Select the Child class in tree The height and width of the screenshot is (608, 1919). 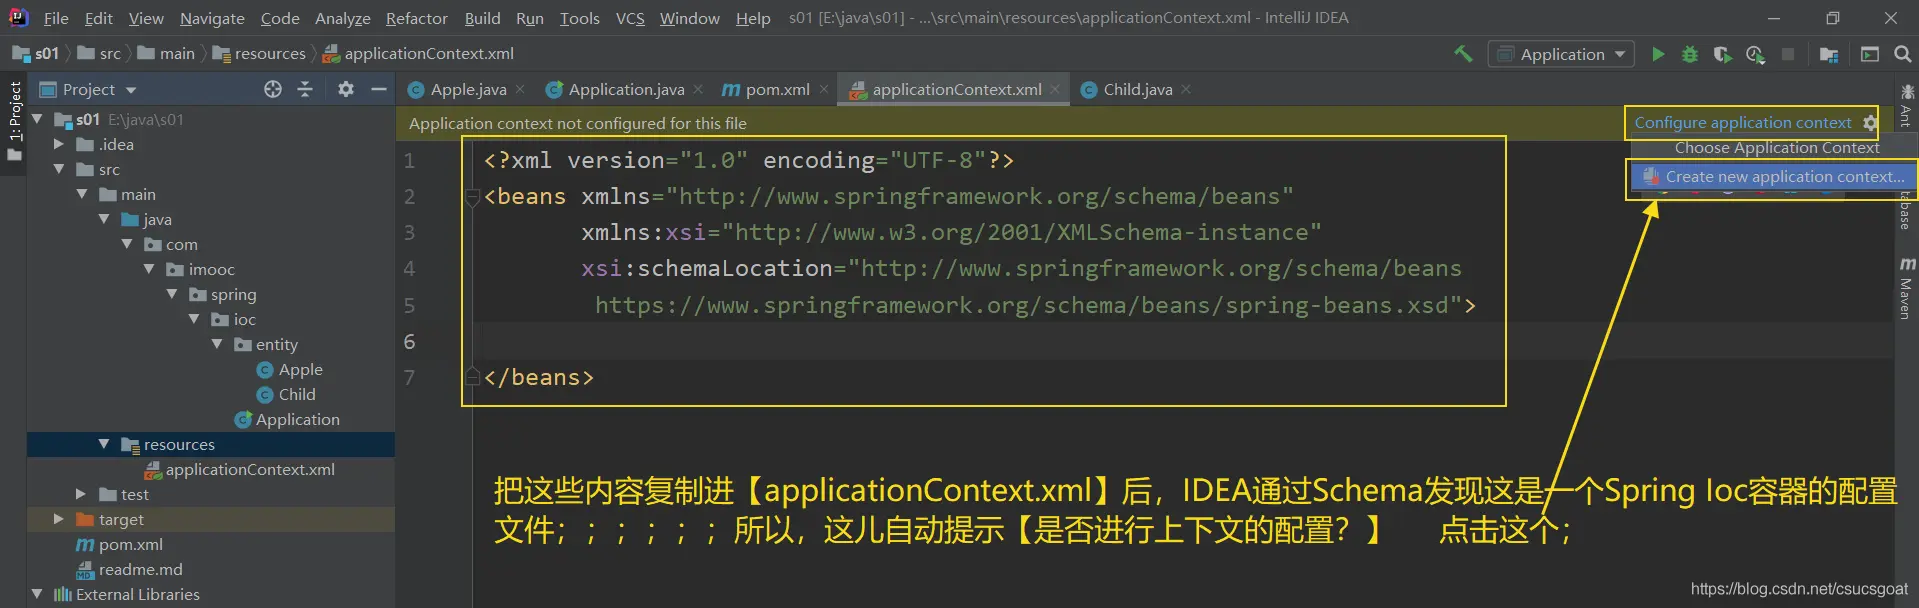tap(287, 394)
